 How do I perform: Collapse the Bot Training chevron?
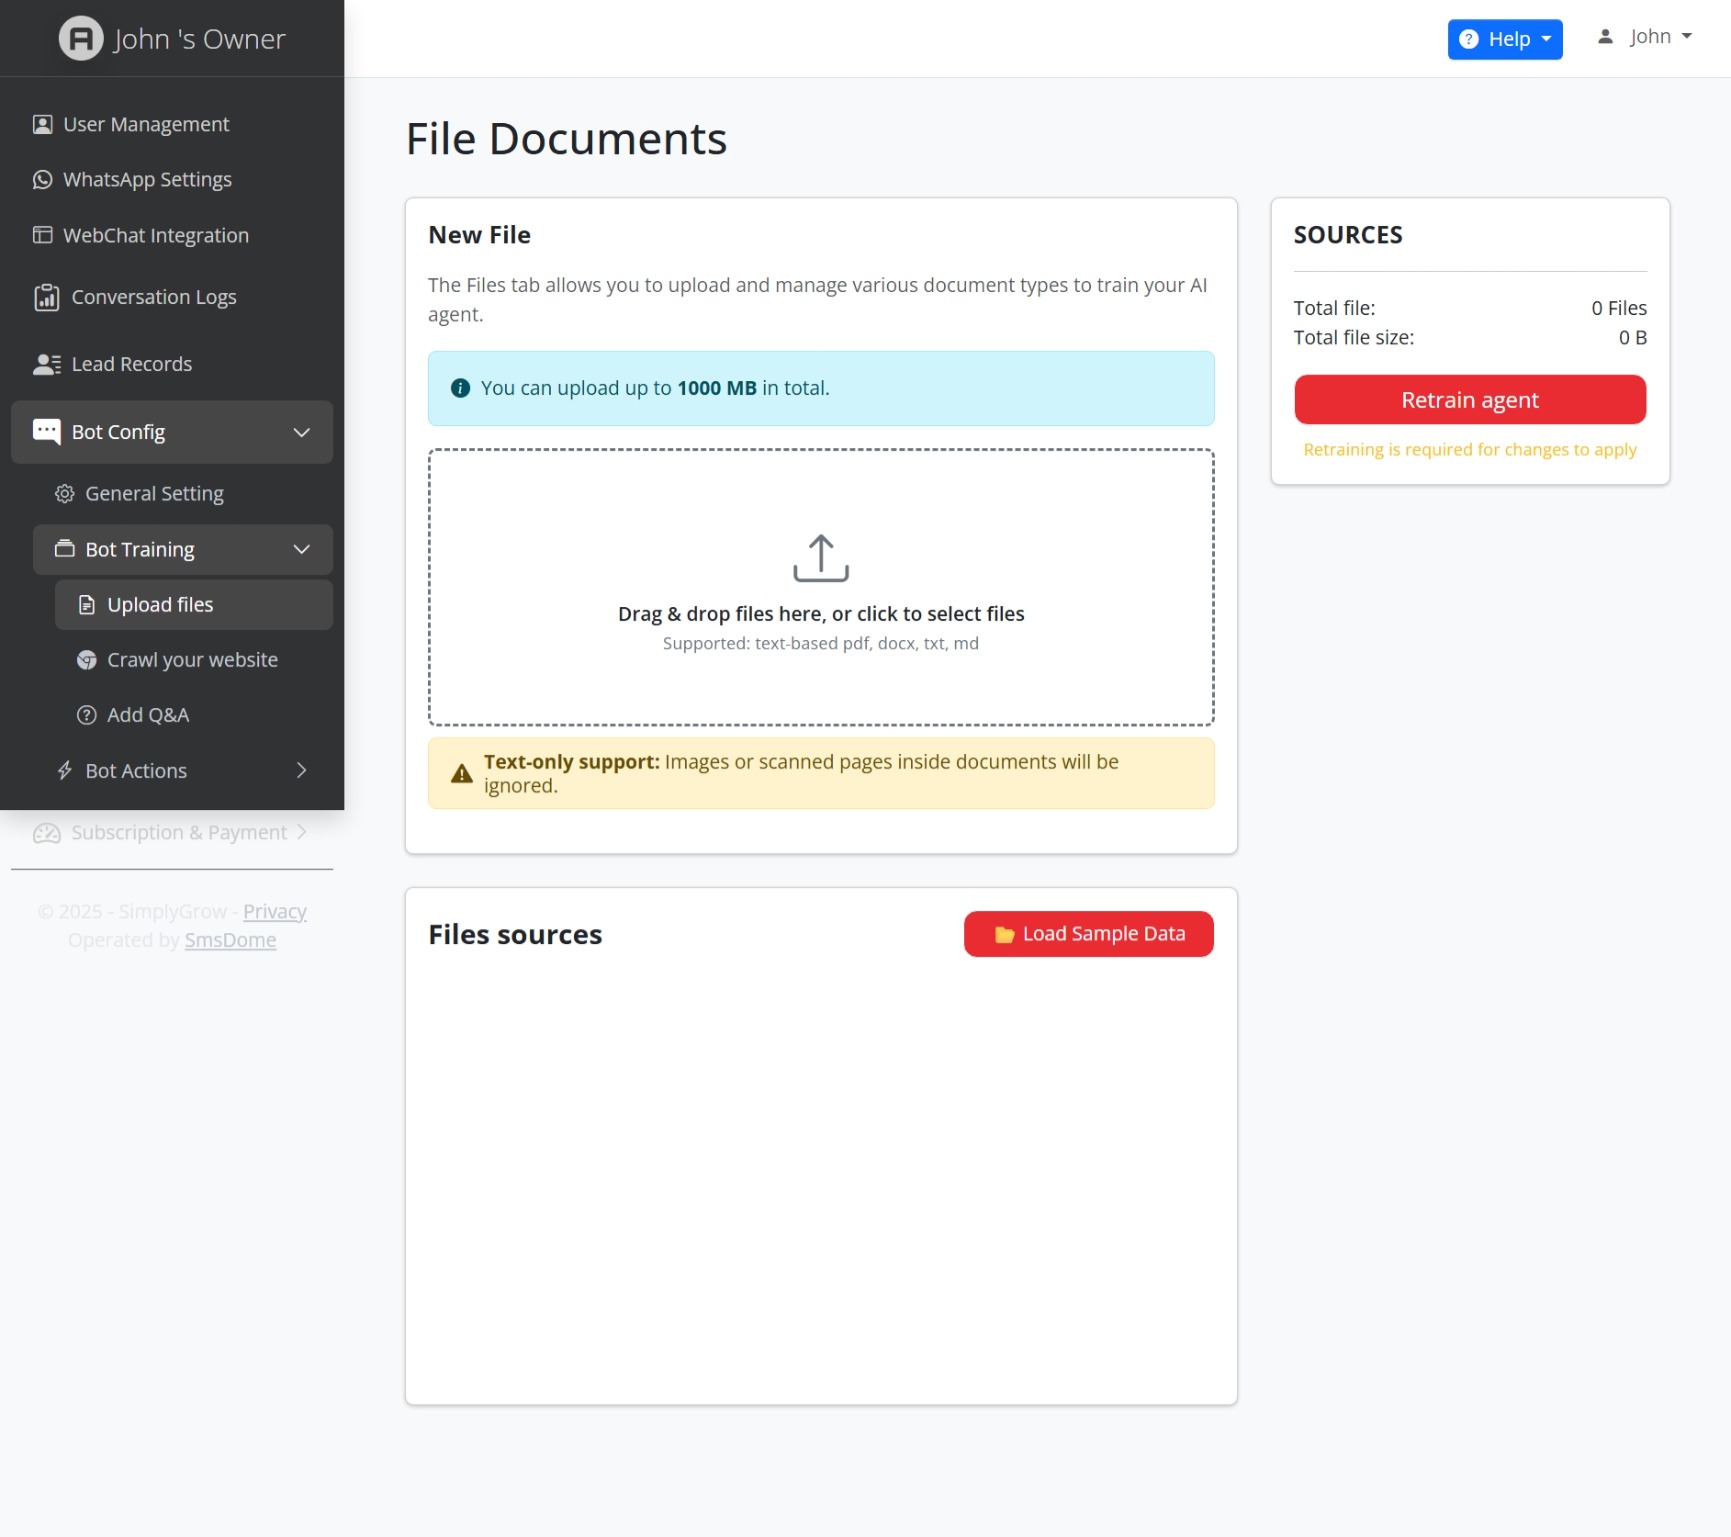click(301, 549)
